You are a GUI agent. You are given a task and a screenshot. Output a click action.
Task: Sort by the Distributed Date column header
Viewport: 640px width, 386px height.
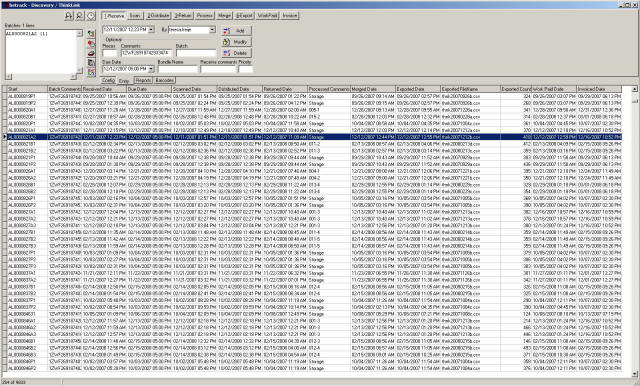tap(240, 89)
